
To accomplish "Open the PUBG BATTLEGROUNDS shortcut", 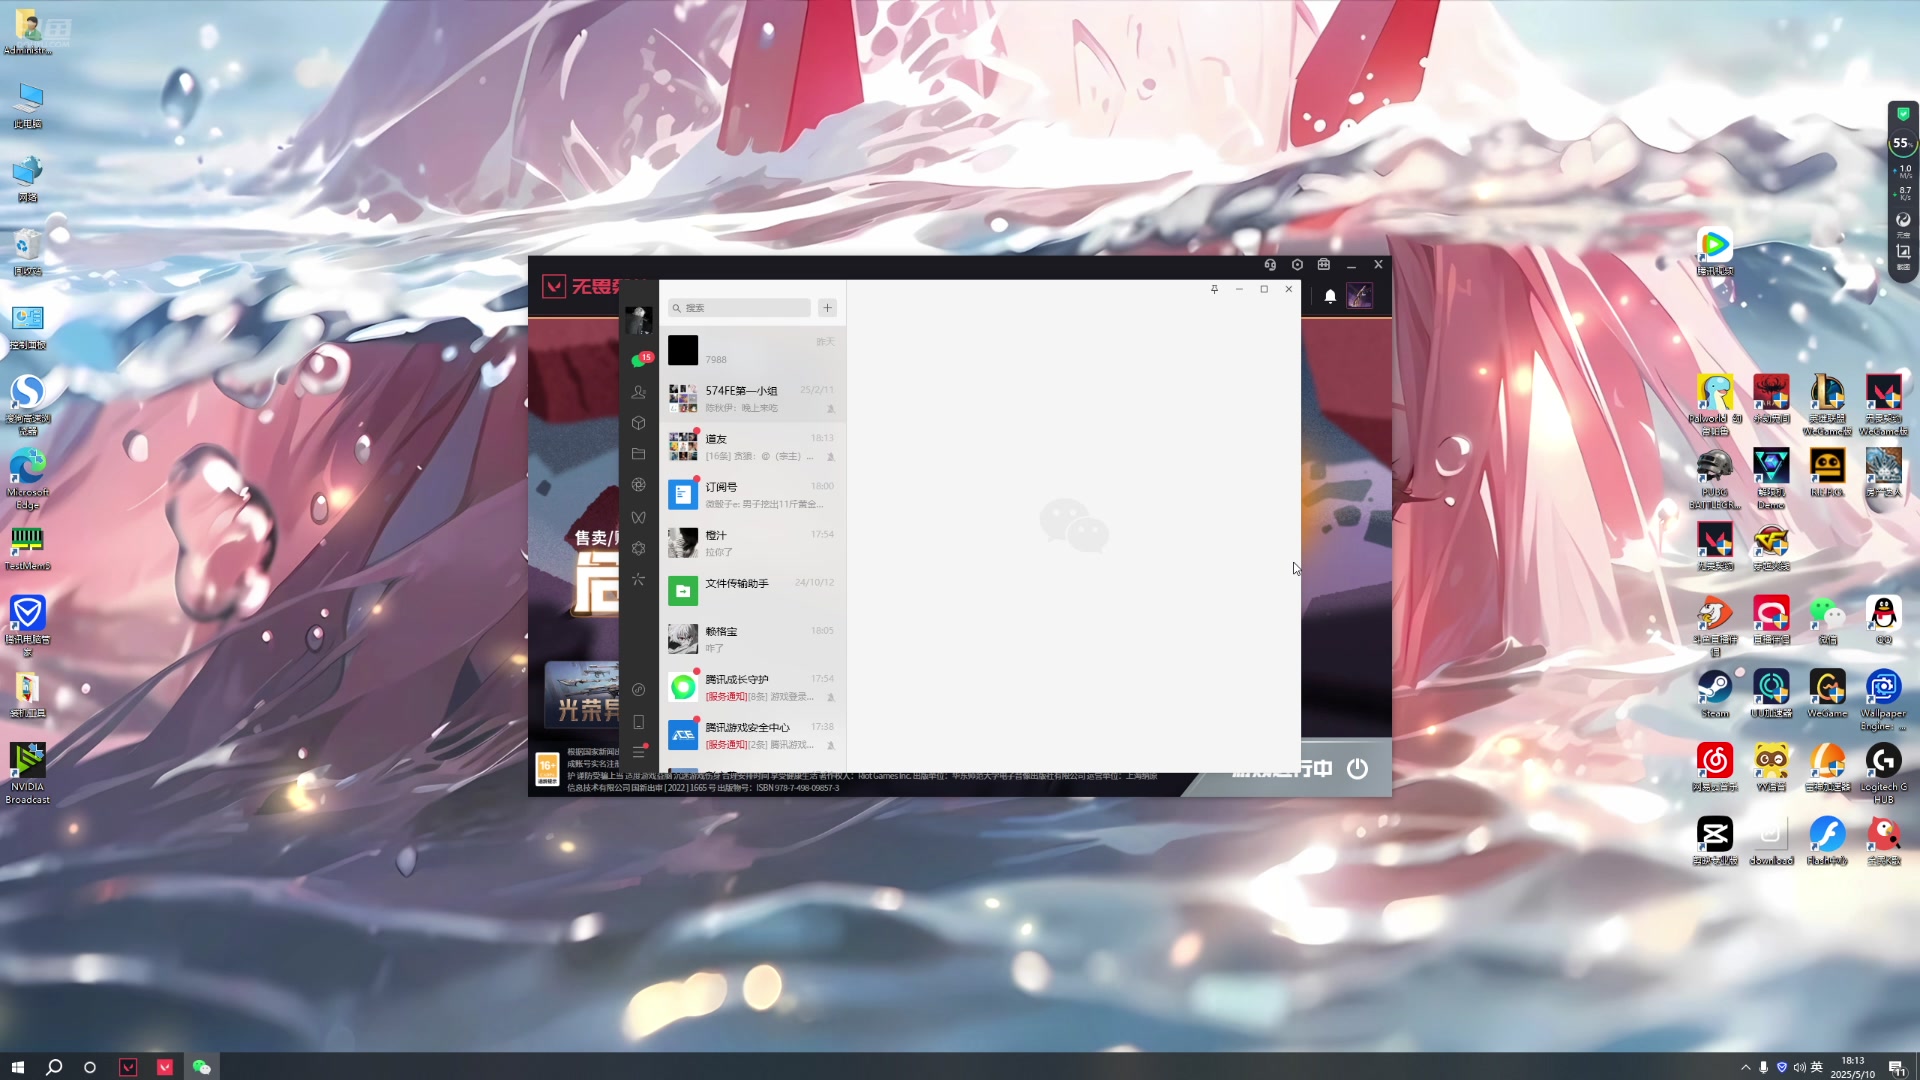I will point(1715,478).
